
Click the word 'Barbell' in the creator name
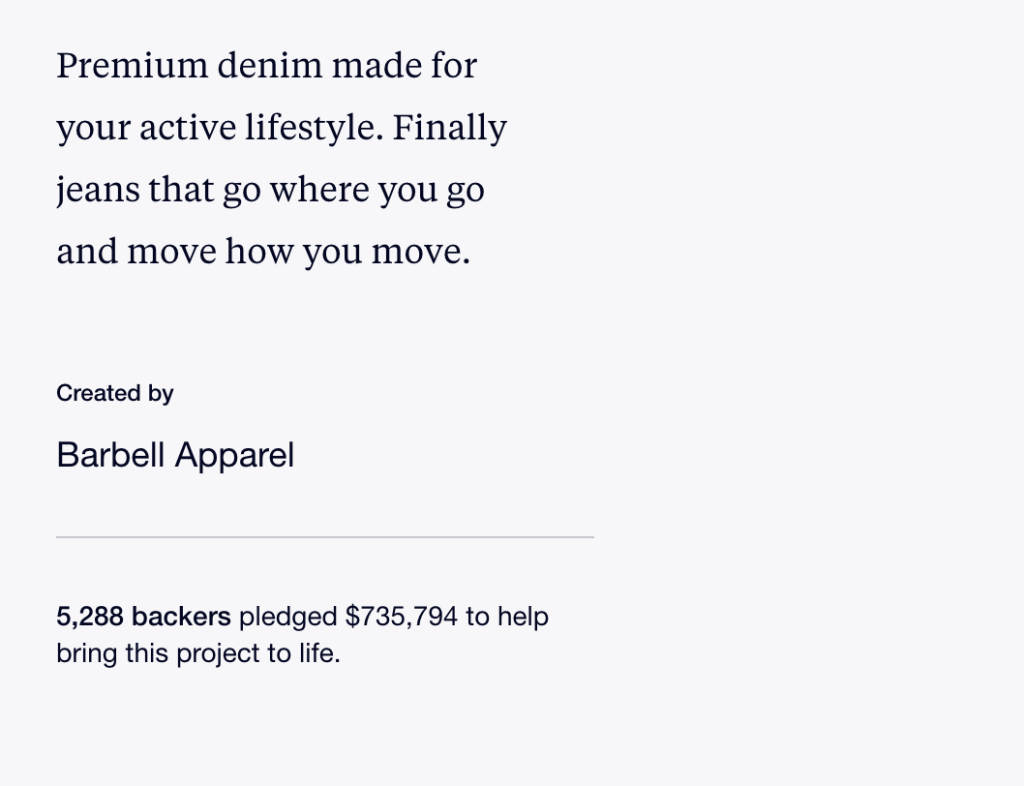[x=110, y=455]
